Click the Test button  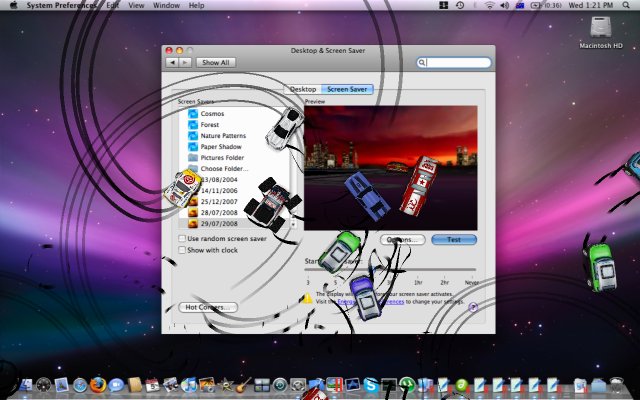coord(454,240)
